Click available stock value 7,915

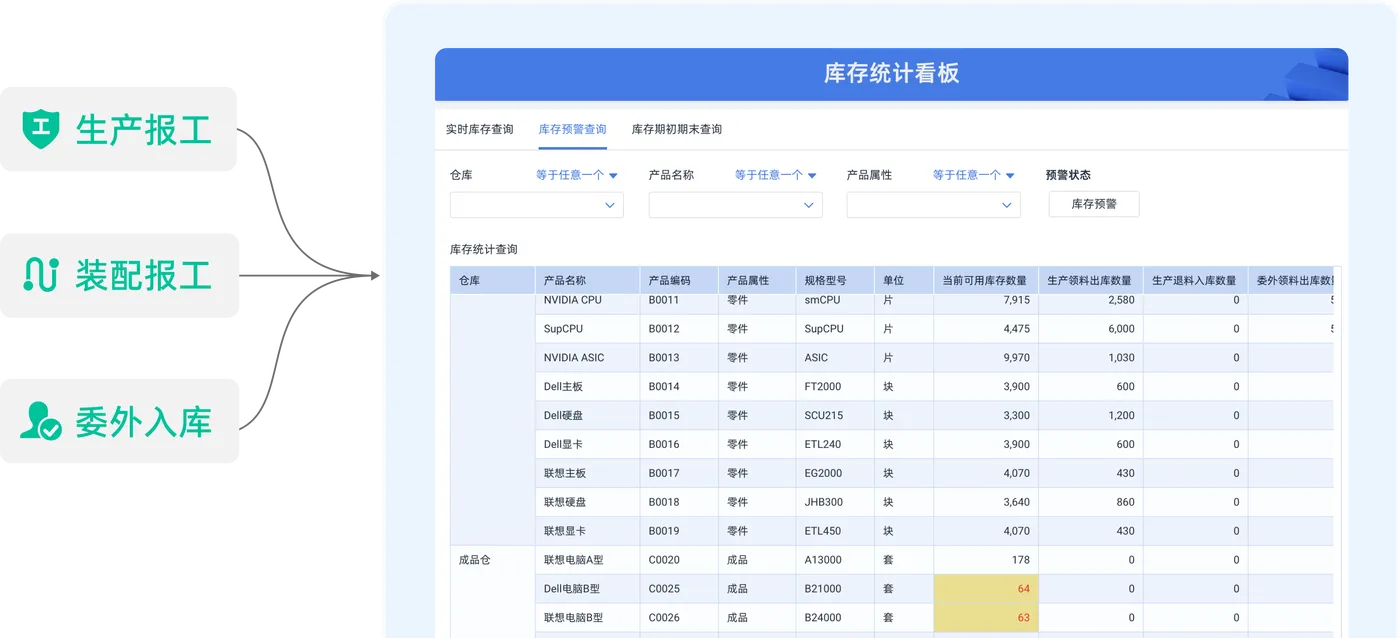[x=1016, y=300]
